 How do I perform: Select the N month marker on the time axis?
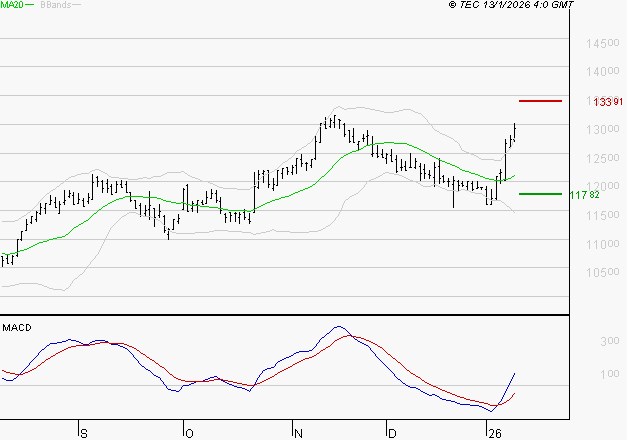pyautogui.click(x=298, y=432)
